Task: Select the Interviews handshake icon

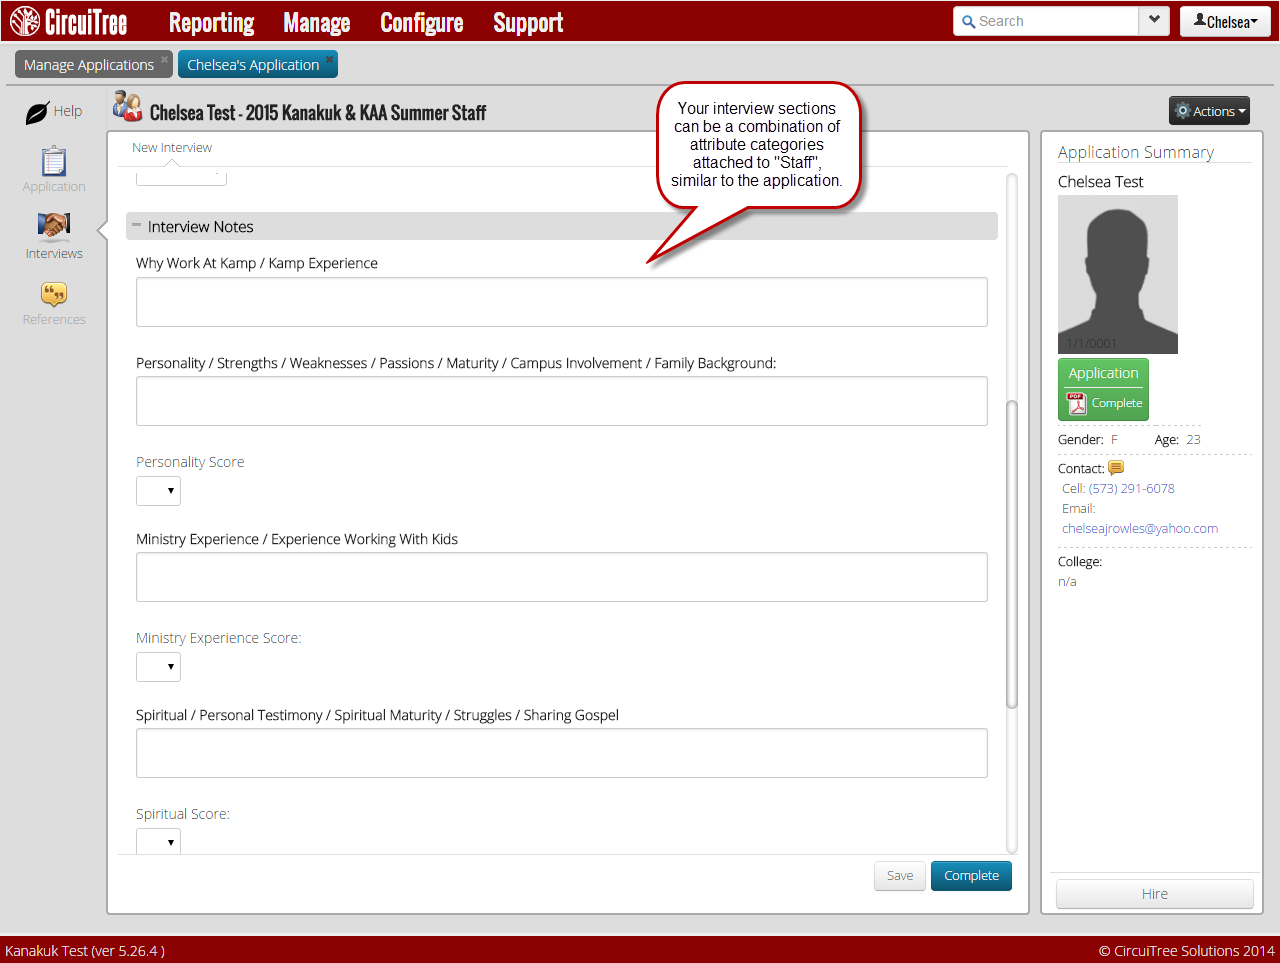Action: point(54,226)
